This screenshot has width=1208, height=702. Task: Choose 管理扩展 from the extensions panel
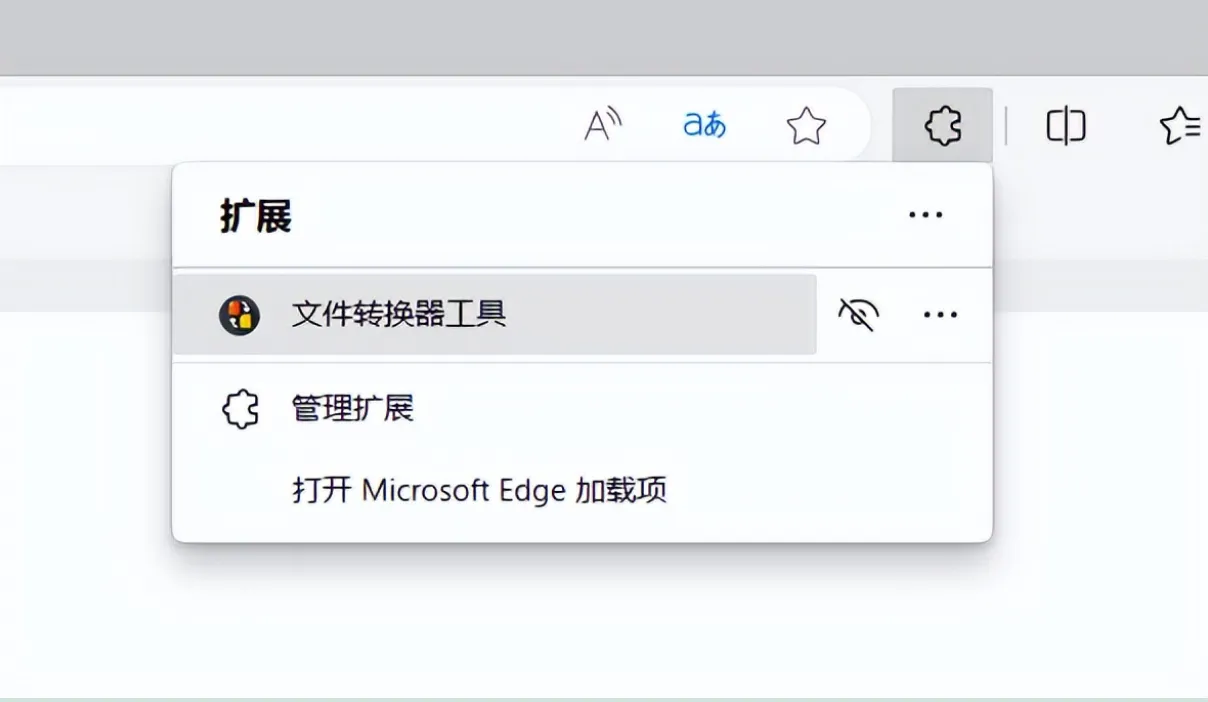click(x=353, y=409)
